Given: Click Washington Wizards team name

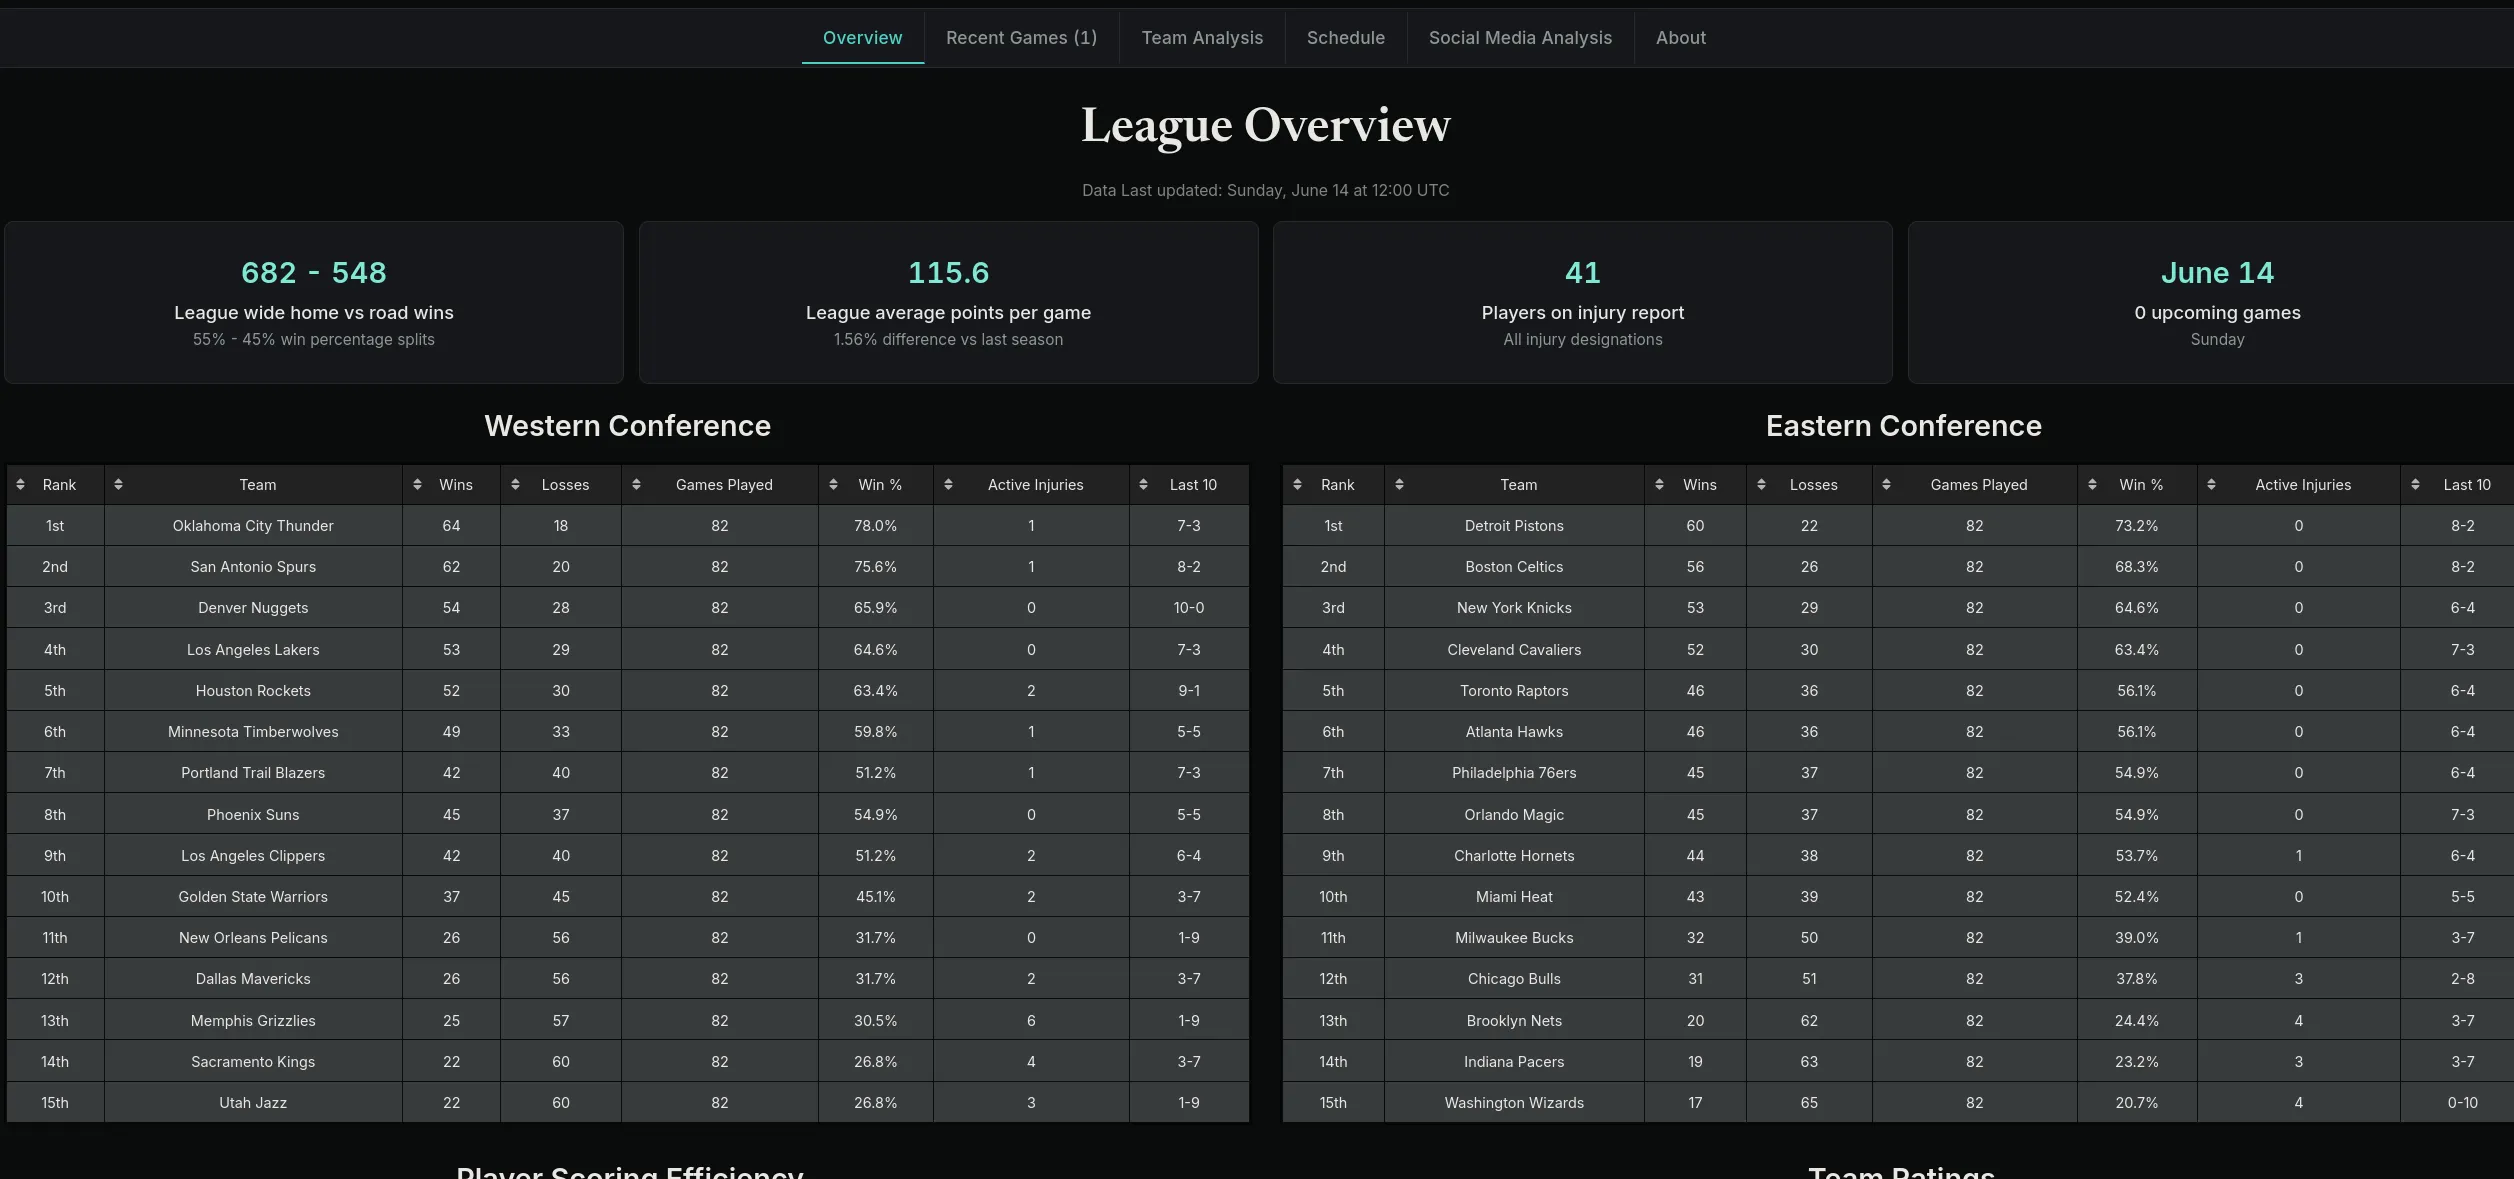Looking at the screenshot, I should 1514,1103.
